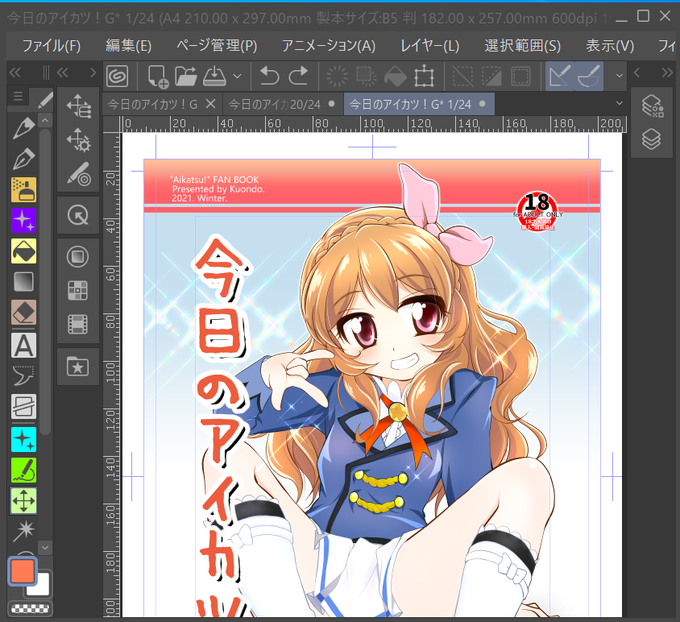Select the Pen tool
680x622 pixels.
click(23, 128)
